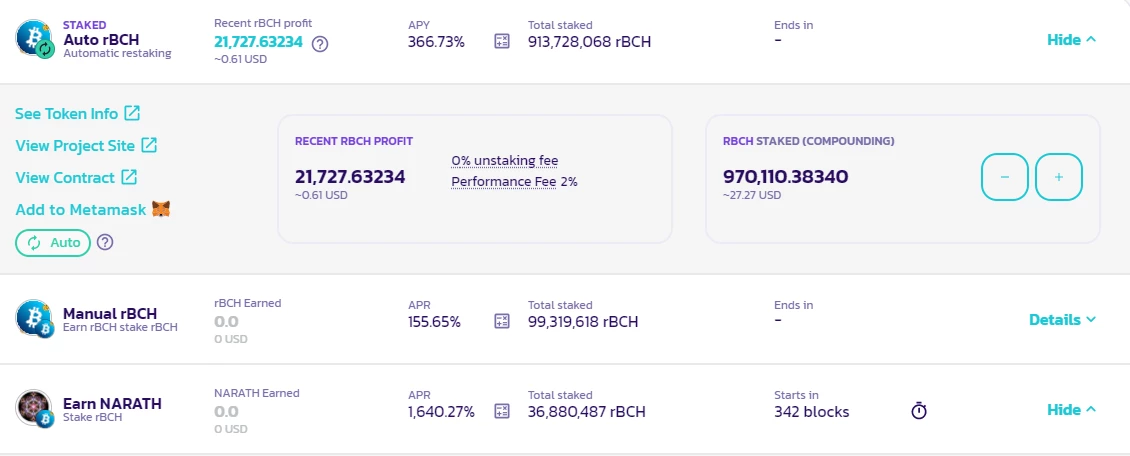Open the APR calculator for Earn NARATH
Image resolution: width=1130 pixels, height=456 pixels.
502,411
